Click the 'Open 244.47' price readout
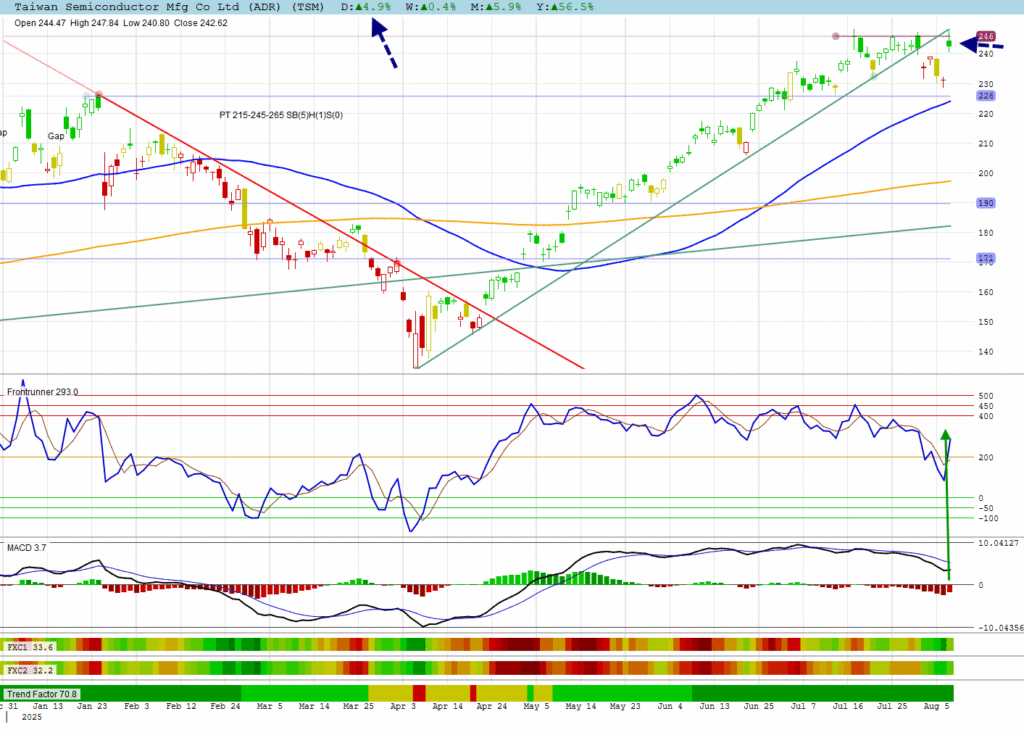This screenshot has height=735, width=1024. click(40, 23)
